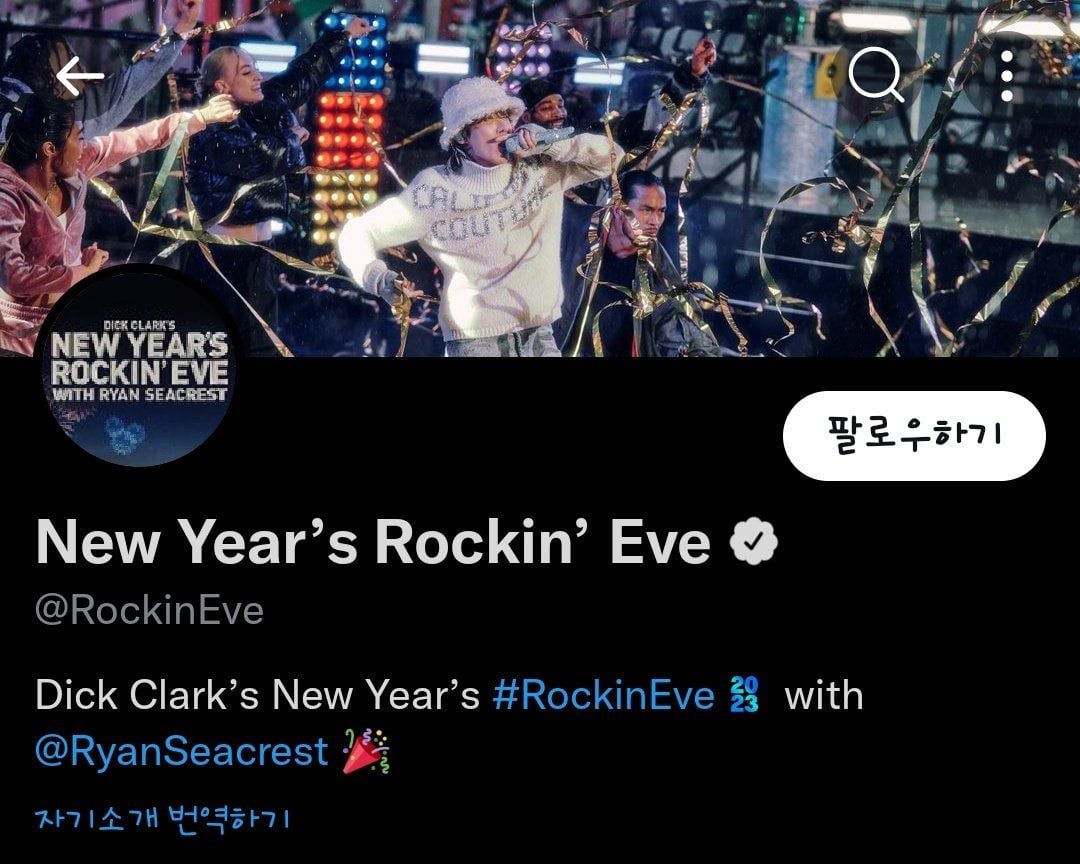This screenshot has height=864, width=1080.
Task: Go back using the left arrow
Action: pyautogui.click(x=80, y=76)
